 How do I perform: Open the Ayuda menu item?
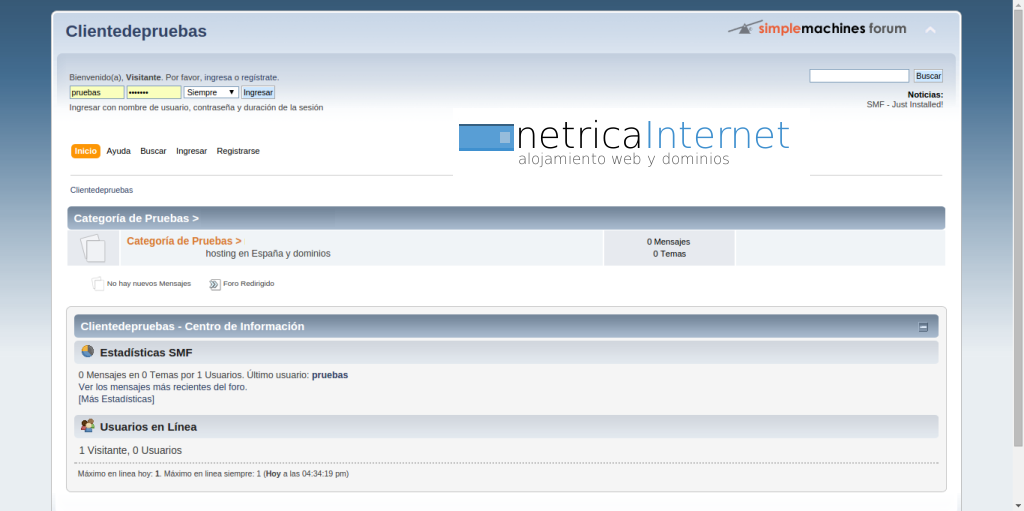pos(118,151)
